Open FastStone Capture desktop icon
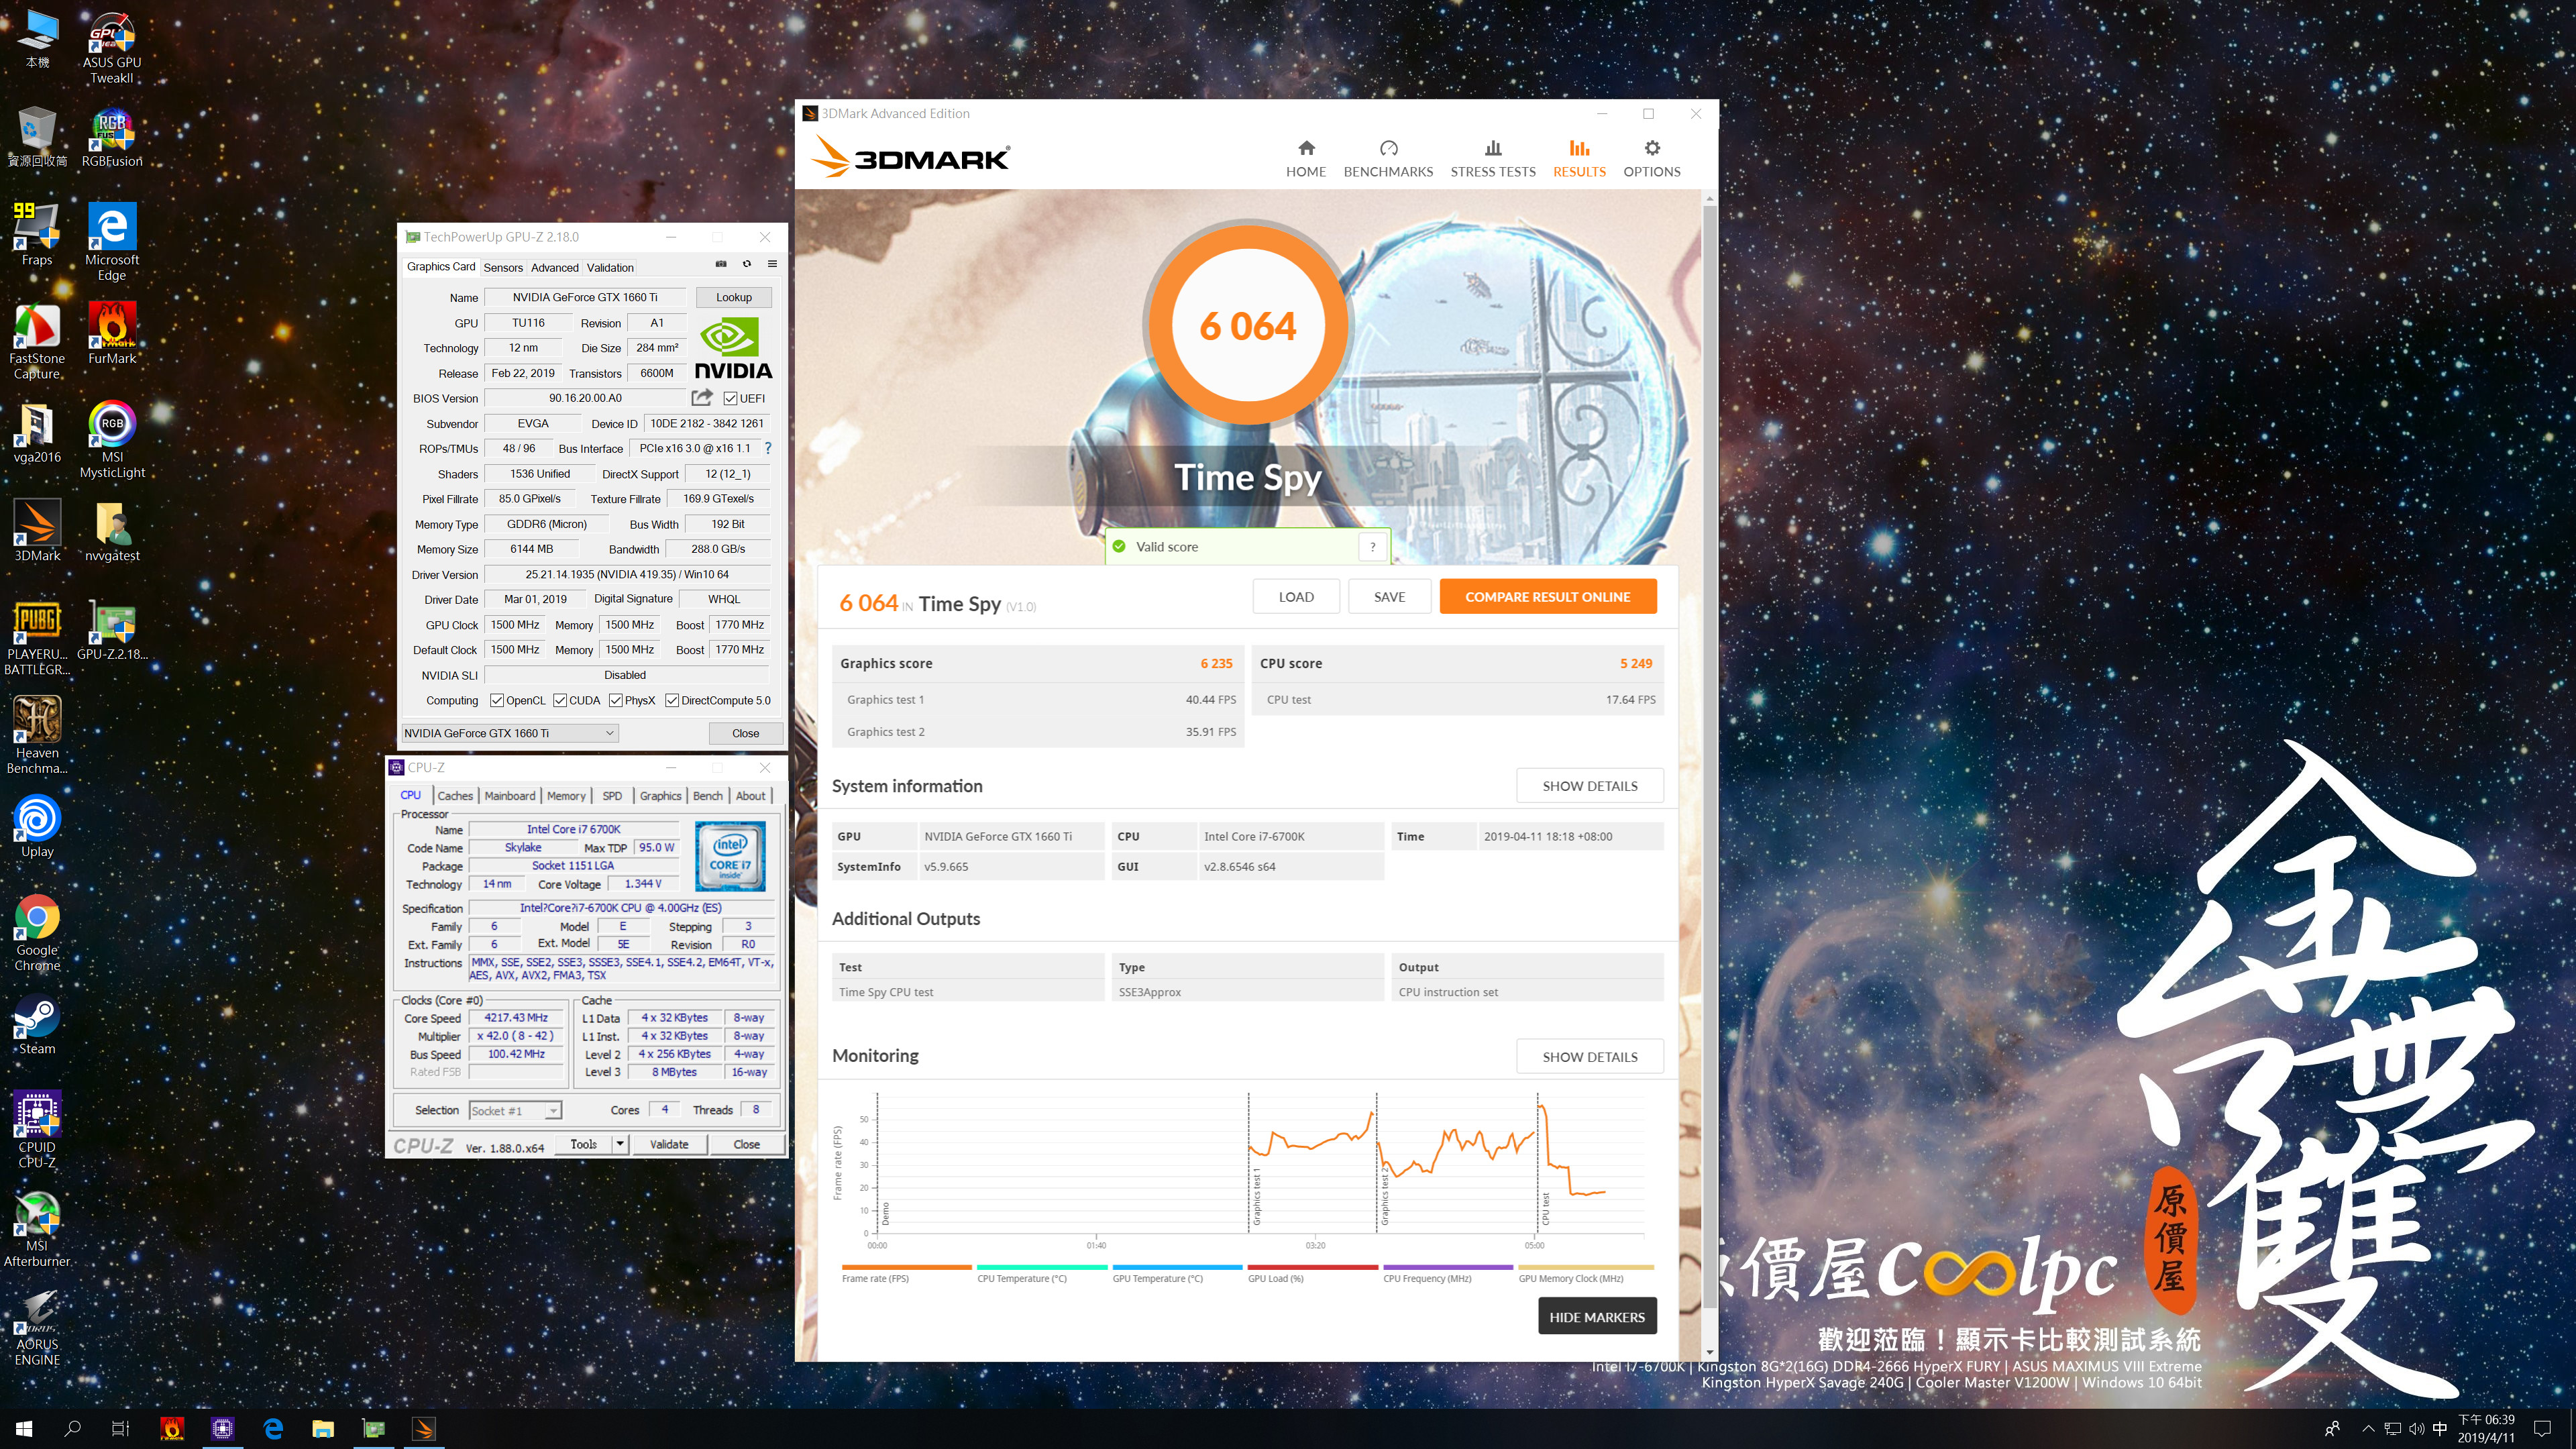Screen dimensions: 2576x1449 point(37,341)
